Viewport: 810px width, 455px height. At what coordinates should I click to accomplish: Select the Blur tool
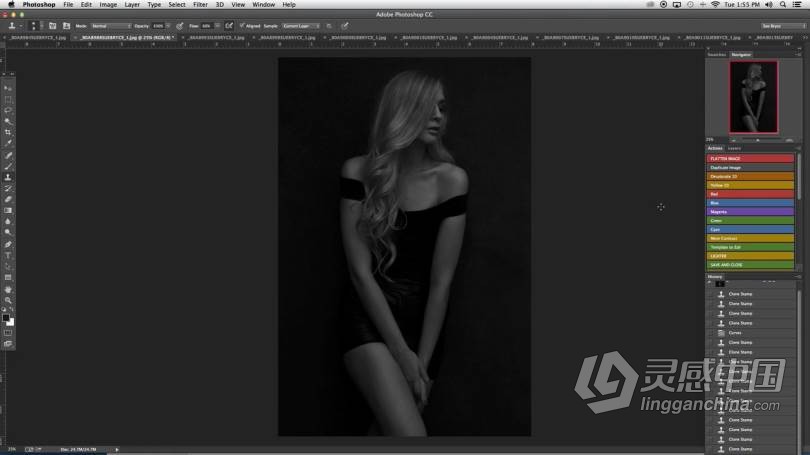(x=8, y=221)
